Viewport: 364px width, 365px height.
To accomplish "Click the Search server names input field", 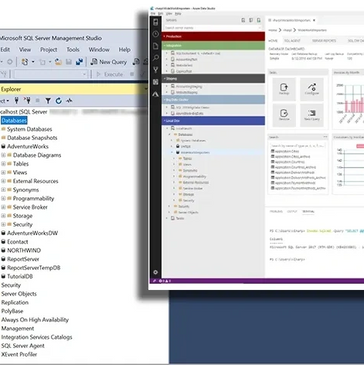I will [x=212, y=28].
